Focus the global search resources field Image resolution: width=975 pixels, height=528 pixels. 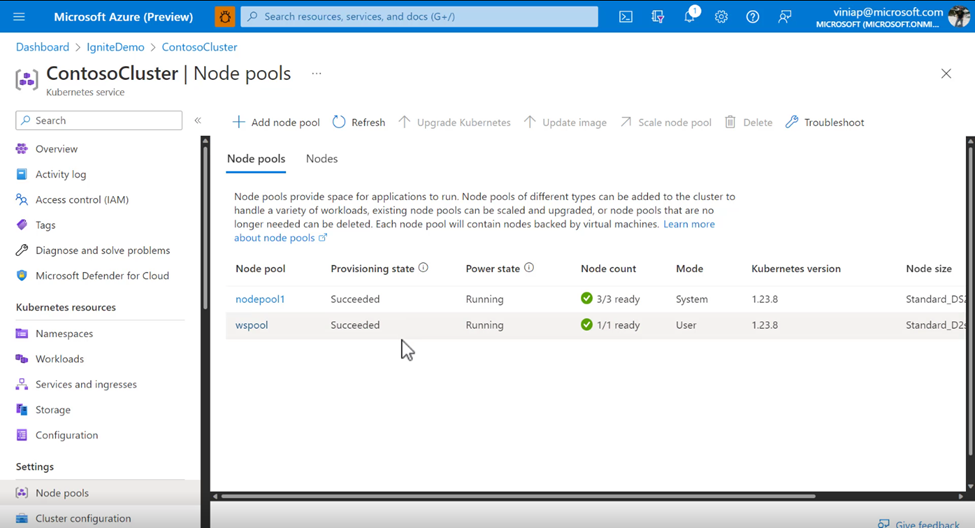pos(420,17)
